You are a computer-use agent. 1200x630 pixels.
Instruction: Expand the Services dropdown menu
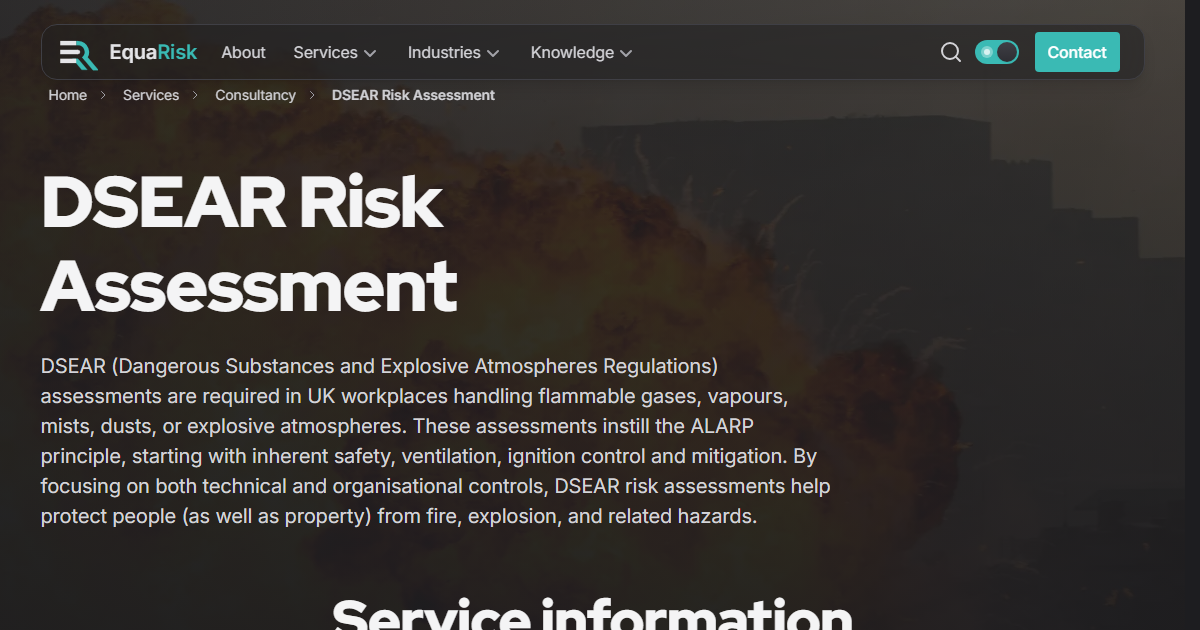click(335, 52)
